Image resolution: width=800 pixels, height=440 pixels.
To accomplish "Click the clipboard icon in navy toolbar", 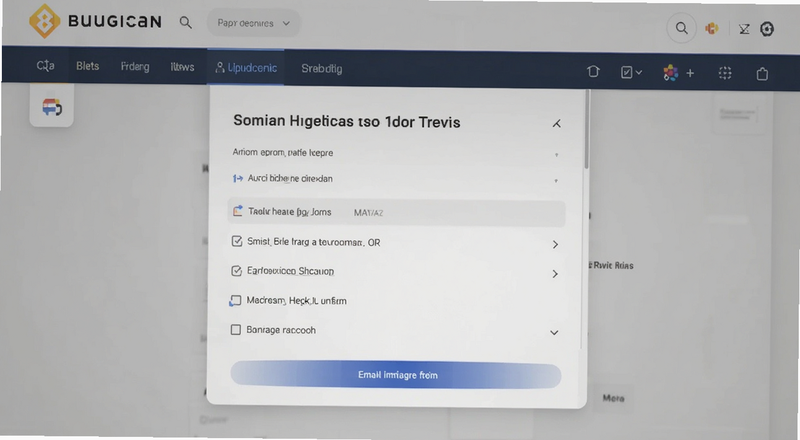I will pyautogui.click(x=762, y=74).
